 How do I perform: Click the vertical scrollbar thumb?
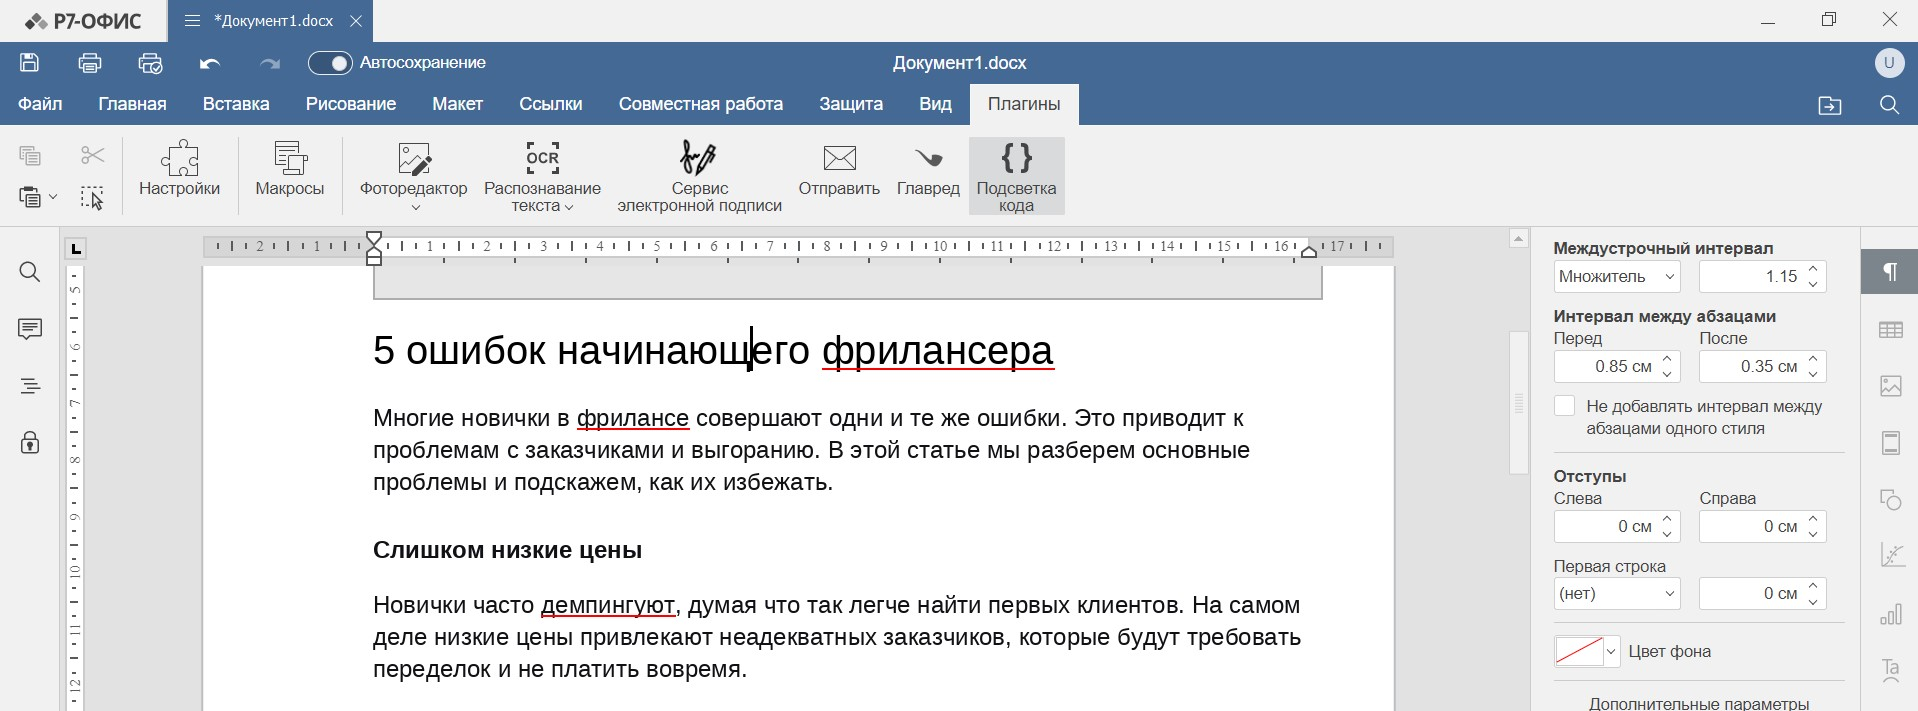point(1519,402)
